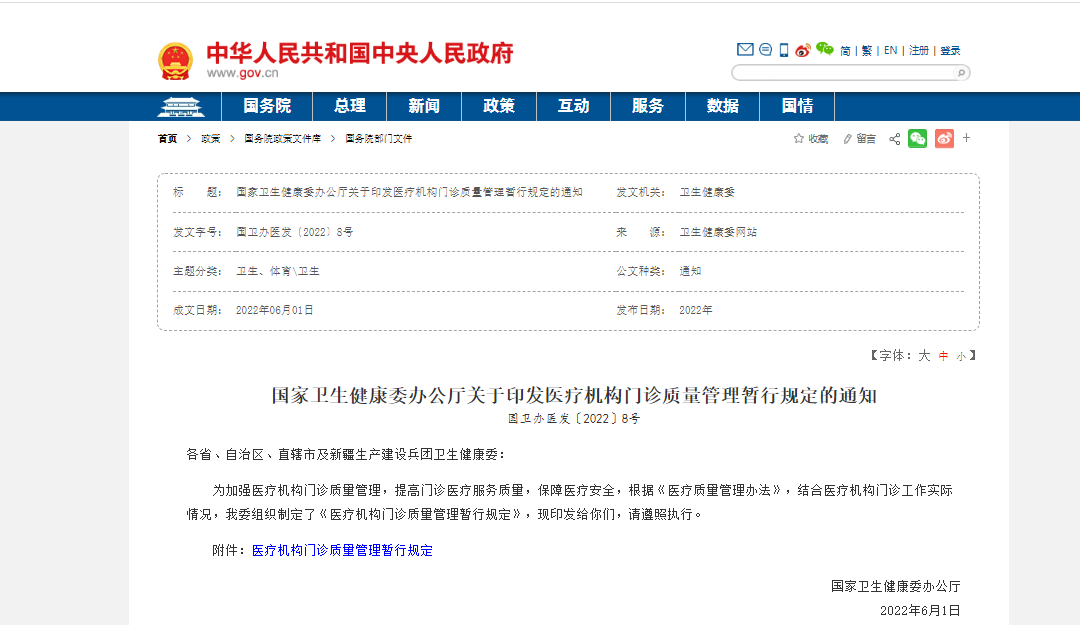This screenshot has width=1080, height=625.
Task: Switch to traditional Chinese 繁
Action: coord(867,50)
